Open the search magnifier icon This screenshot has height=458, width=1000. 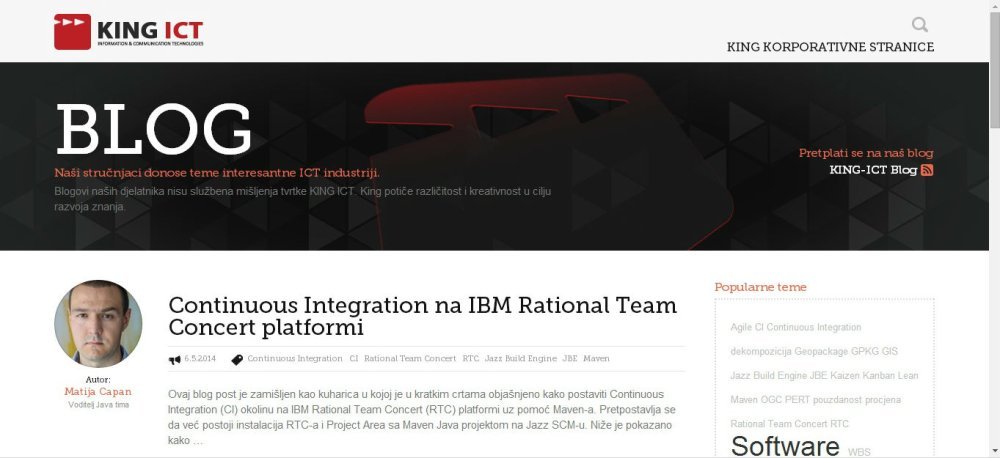tap(920, 25)
